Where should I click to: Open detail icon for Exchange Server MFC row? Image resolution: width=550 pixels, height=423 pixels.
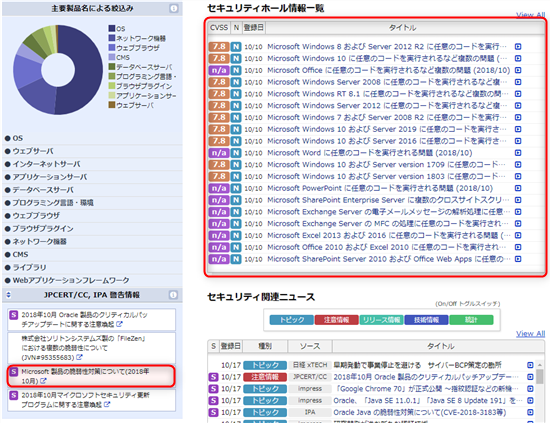pos(518,224)
